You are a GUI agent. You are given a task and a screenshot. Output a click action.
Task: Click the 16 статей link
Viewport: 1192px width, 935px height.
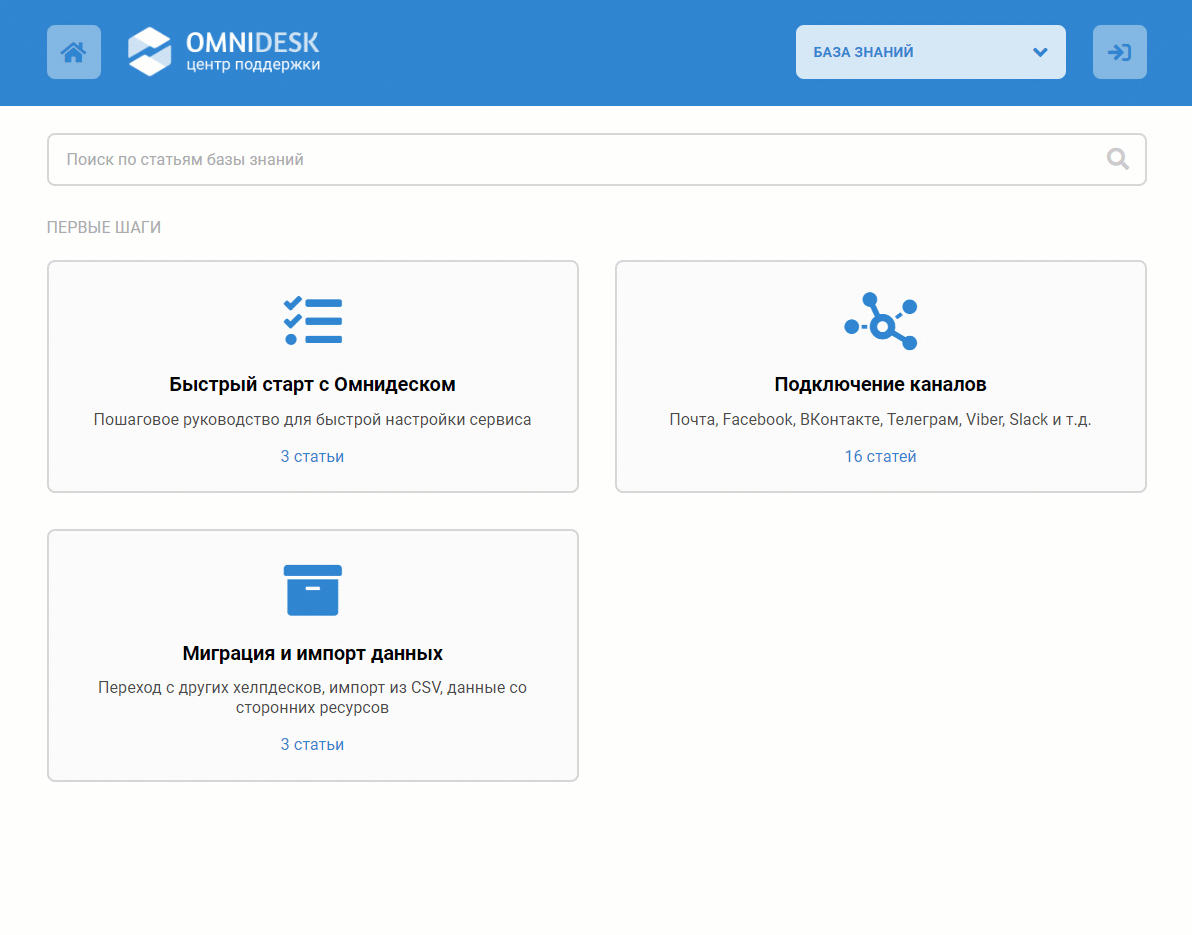click(880, 457)
